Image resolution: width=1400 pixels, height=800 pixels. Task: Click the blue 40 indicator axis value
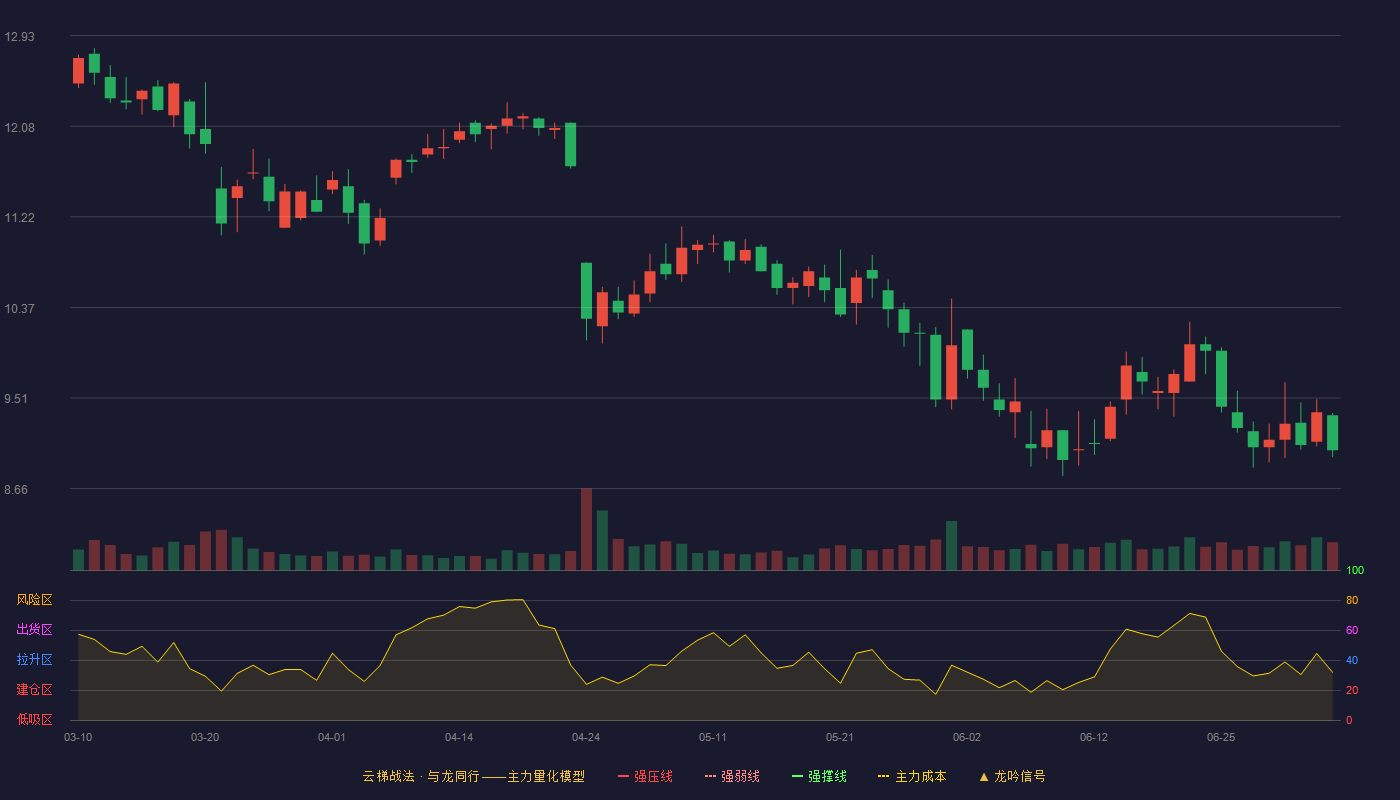click(x=1352, y=660)
